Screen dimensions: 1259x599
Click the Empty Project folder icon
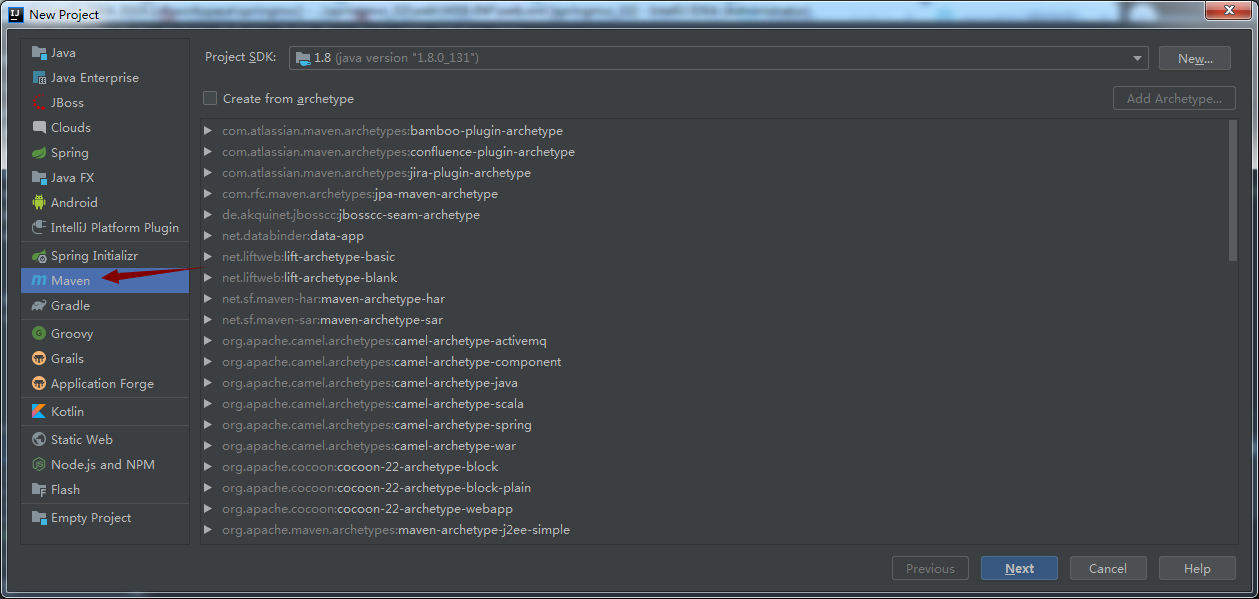tap(39, 518)
